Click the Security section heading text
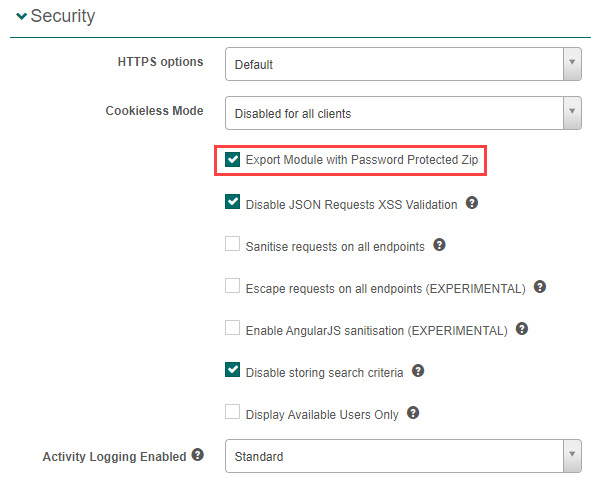The width and height of the screenshot is (600, 484). (x=63, y=16)
